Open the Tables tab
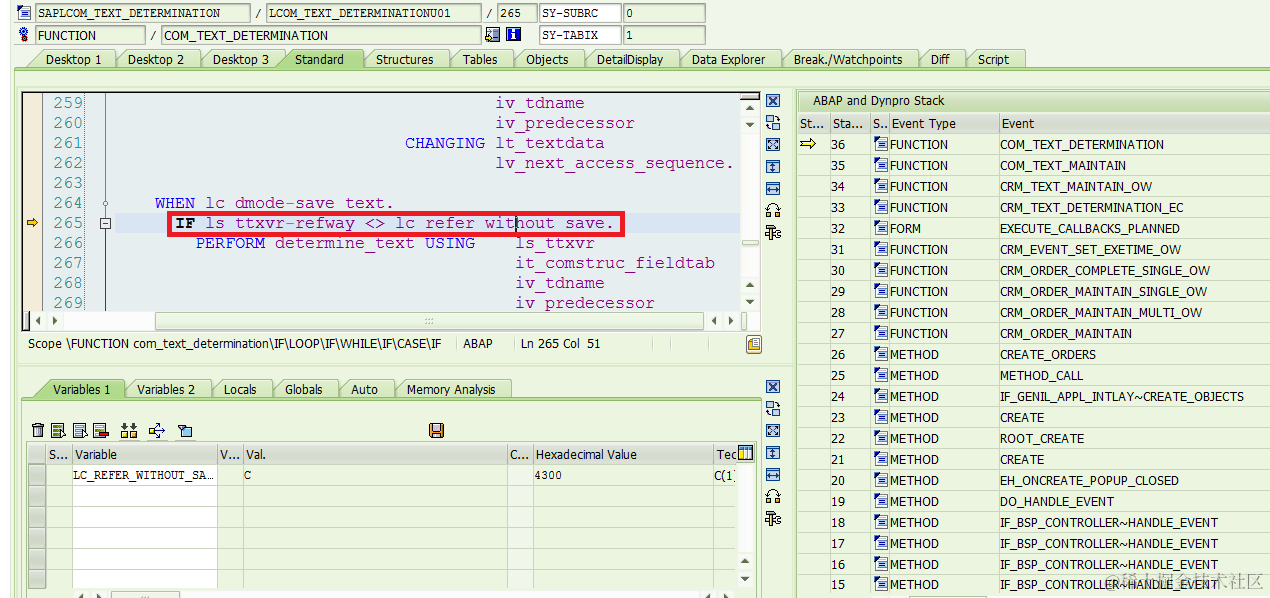This screenshot has width=1270, height=598. [x=480, y=59]
